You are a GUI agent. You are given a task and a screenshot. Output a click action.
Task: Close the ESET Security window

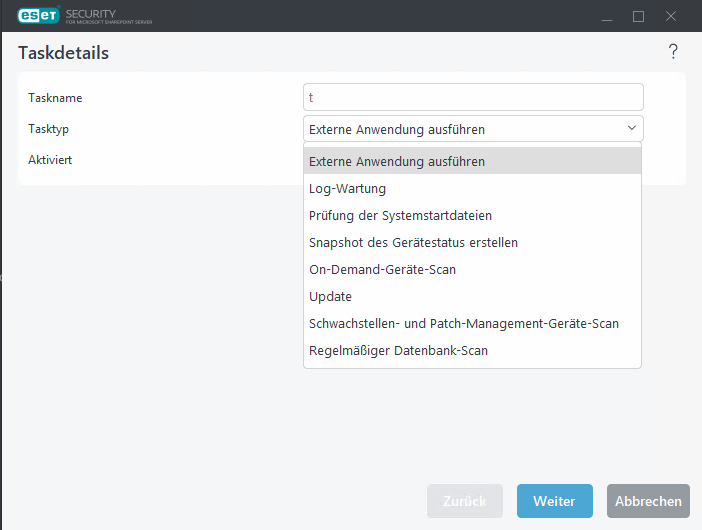coord(671,17)
